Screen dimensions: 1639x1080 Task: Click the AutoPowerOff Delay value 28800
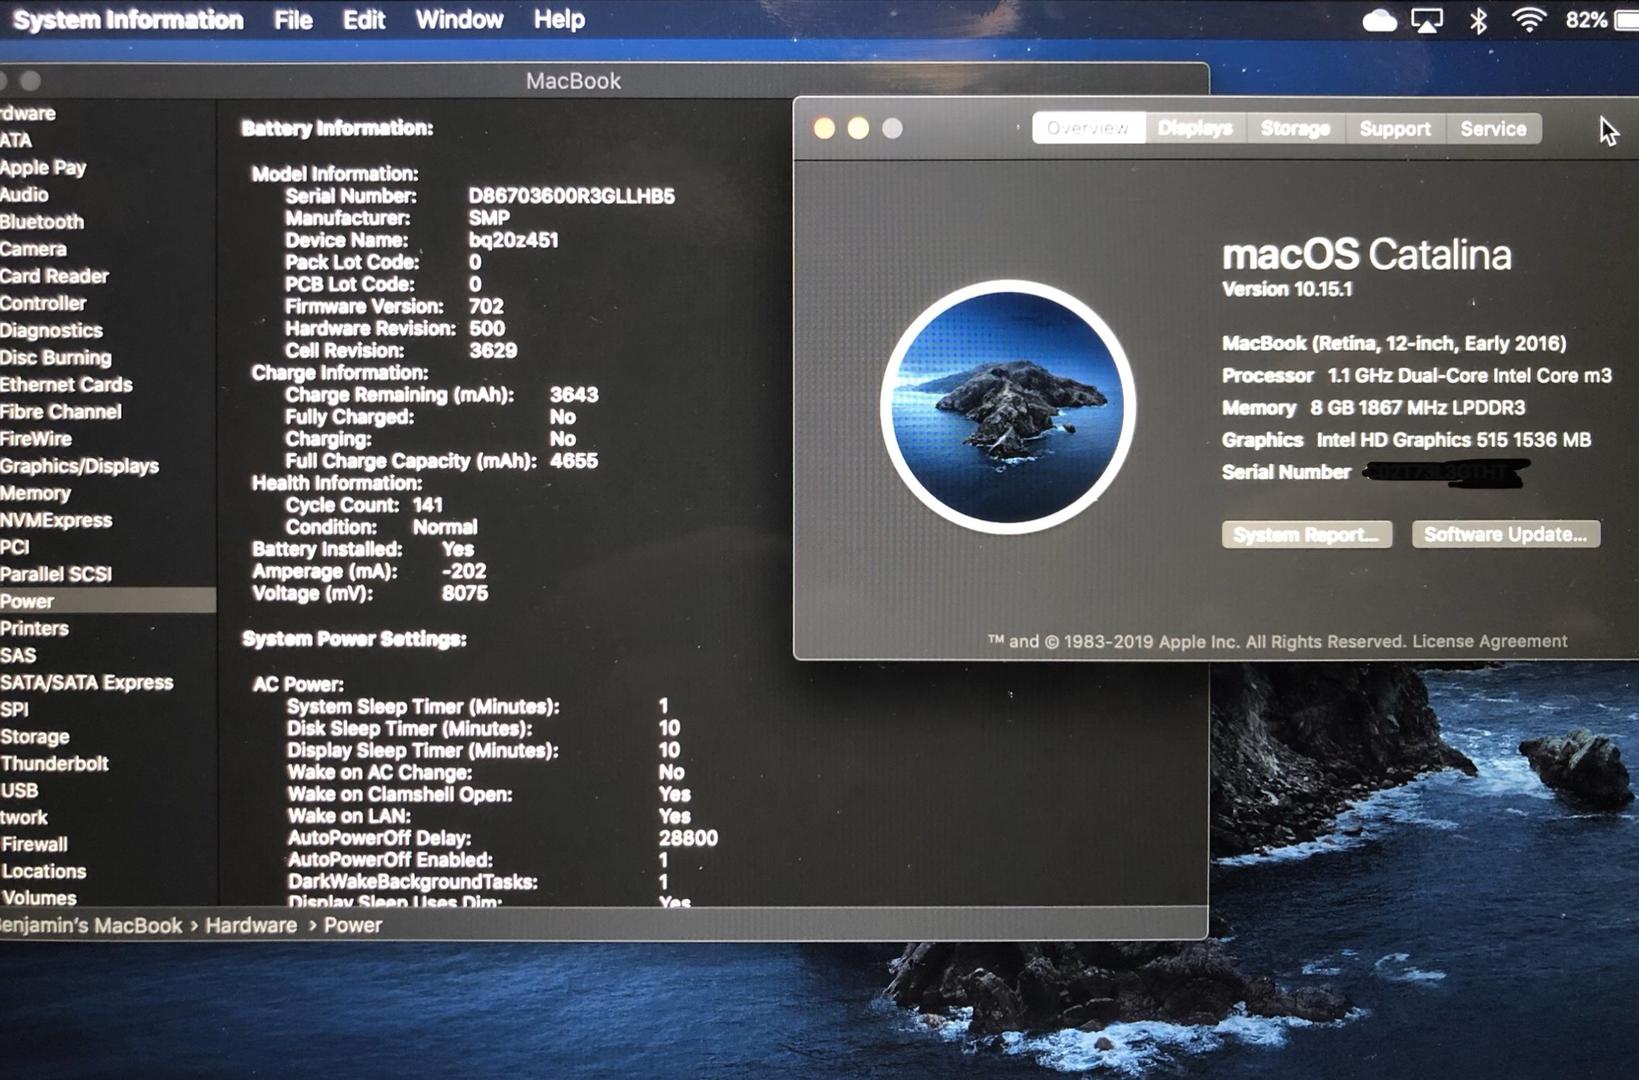(688, 838)
